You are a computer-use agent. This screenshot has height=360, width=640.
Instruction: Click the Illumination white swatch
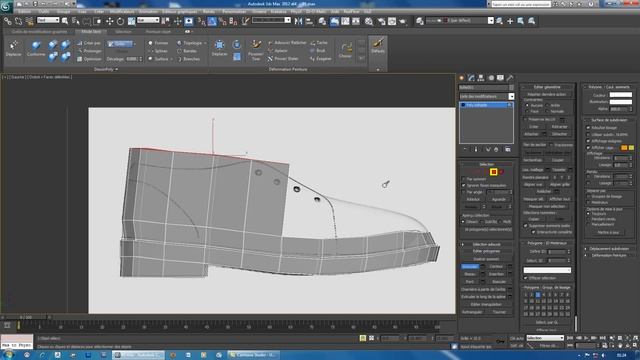[x=620, y=102]
